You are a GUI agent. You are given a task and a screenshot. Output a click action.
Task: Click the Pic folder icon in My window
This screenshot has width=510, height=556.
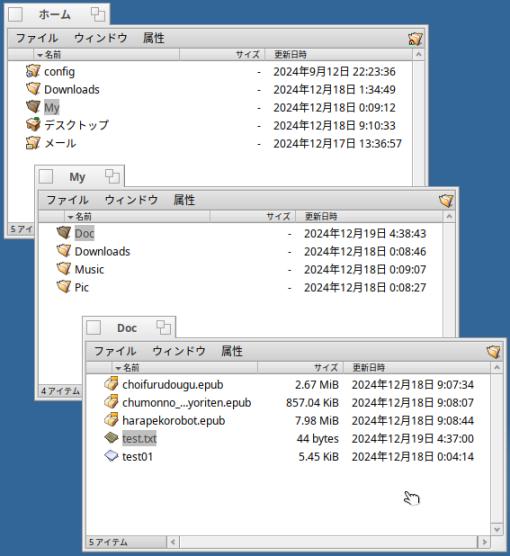[x=64, y=287]
